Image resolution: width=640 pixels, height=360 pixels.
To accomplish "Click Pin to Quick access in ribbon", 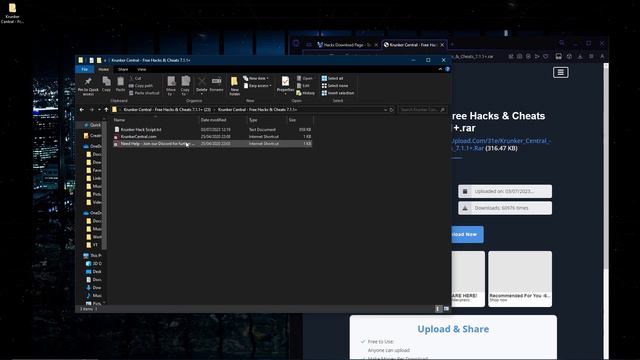I will point(88,86).
